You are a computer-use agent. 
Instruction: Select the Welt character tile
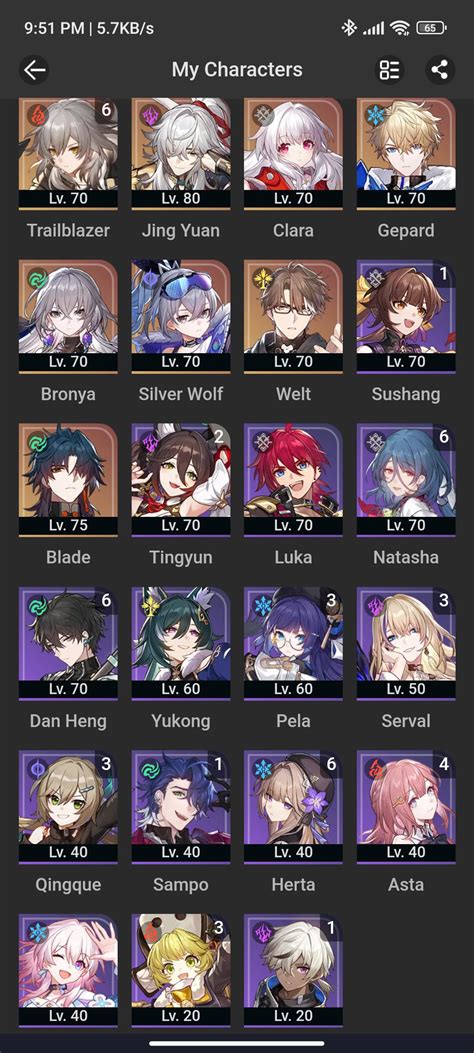click(x=293, y=316)
